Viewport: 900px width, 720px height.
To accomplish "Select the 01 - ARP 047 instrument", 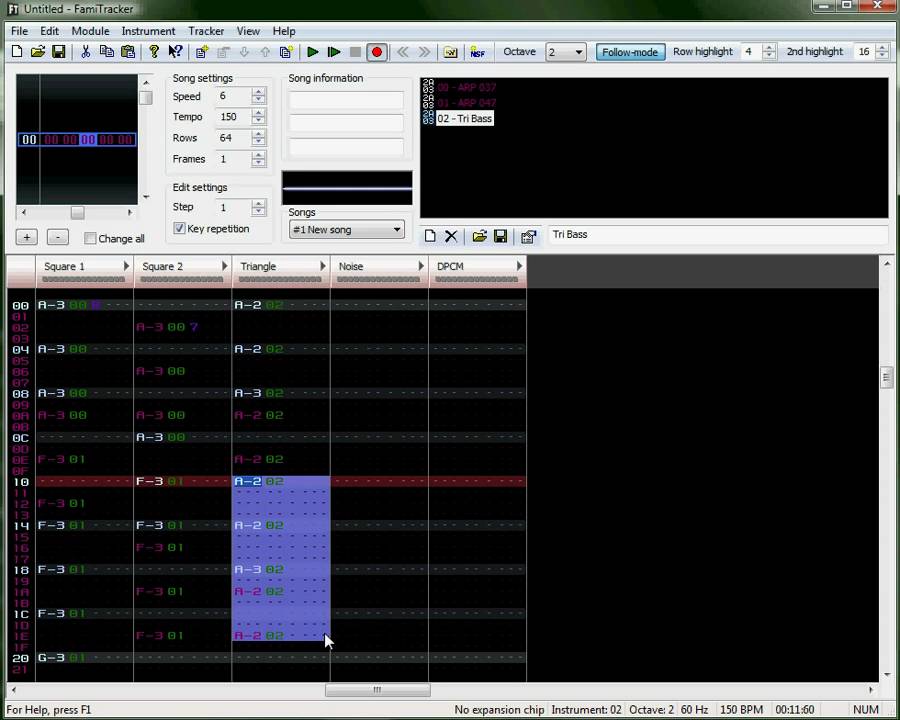I will click(x=466, y=103).
